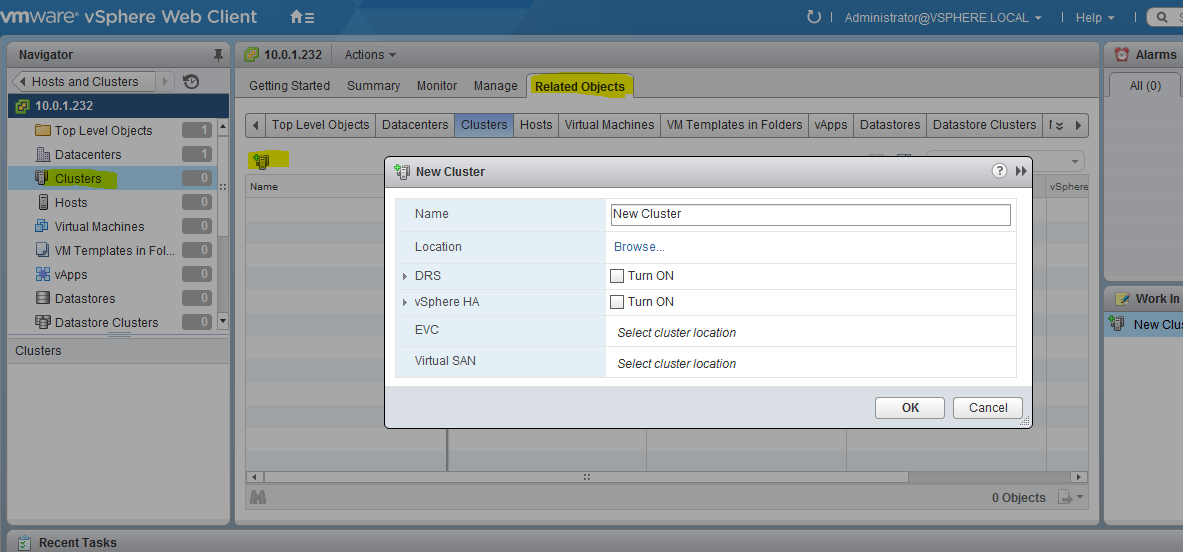
Task: Click the Datastore Clusters icon in Navigator
Action: tap(43, 322)
